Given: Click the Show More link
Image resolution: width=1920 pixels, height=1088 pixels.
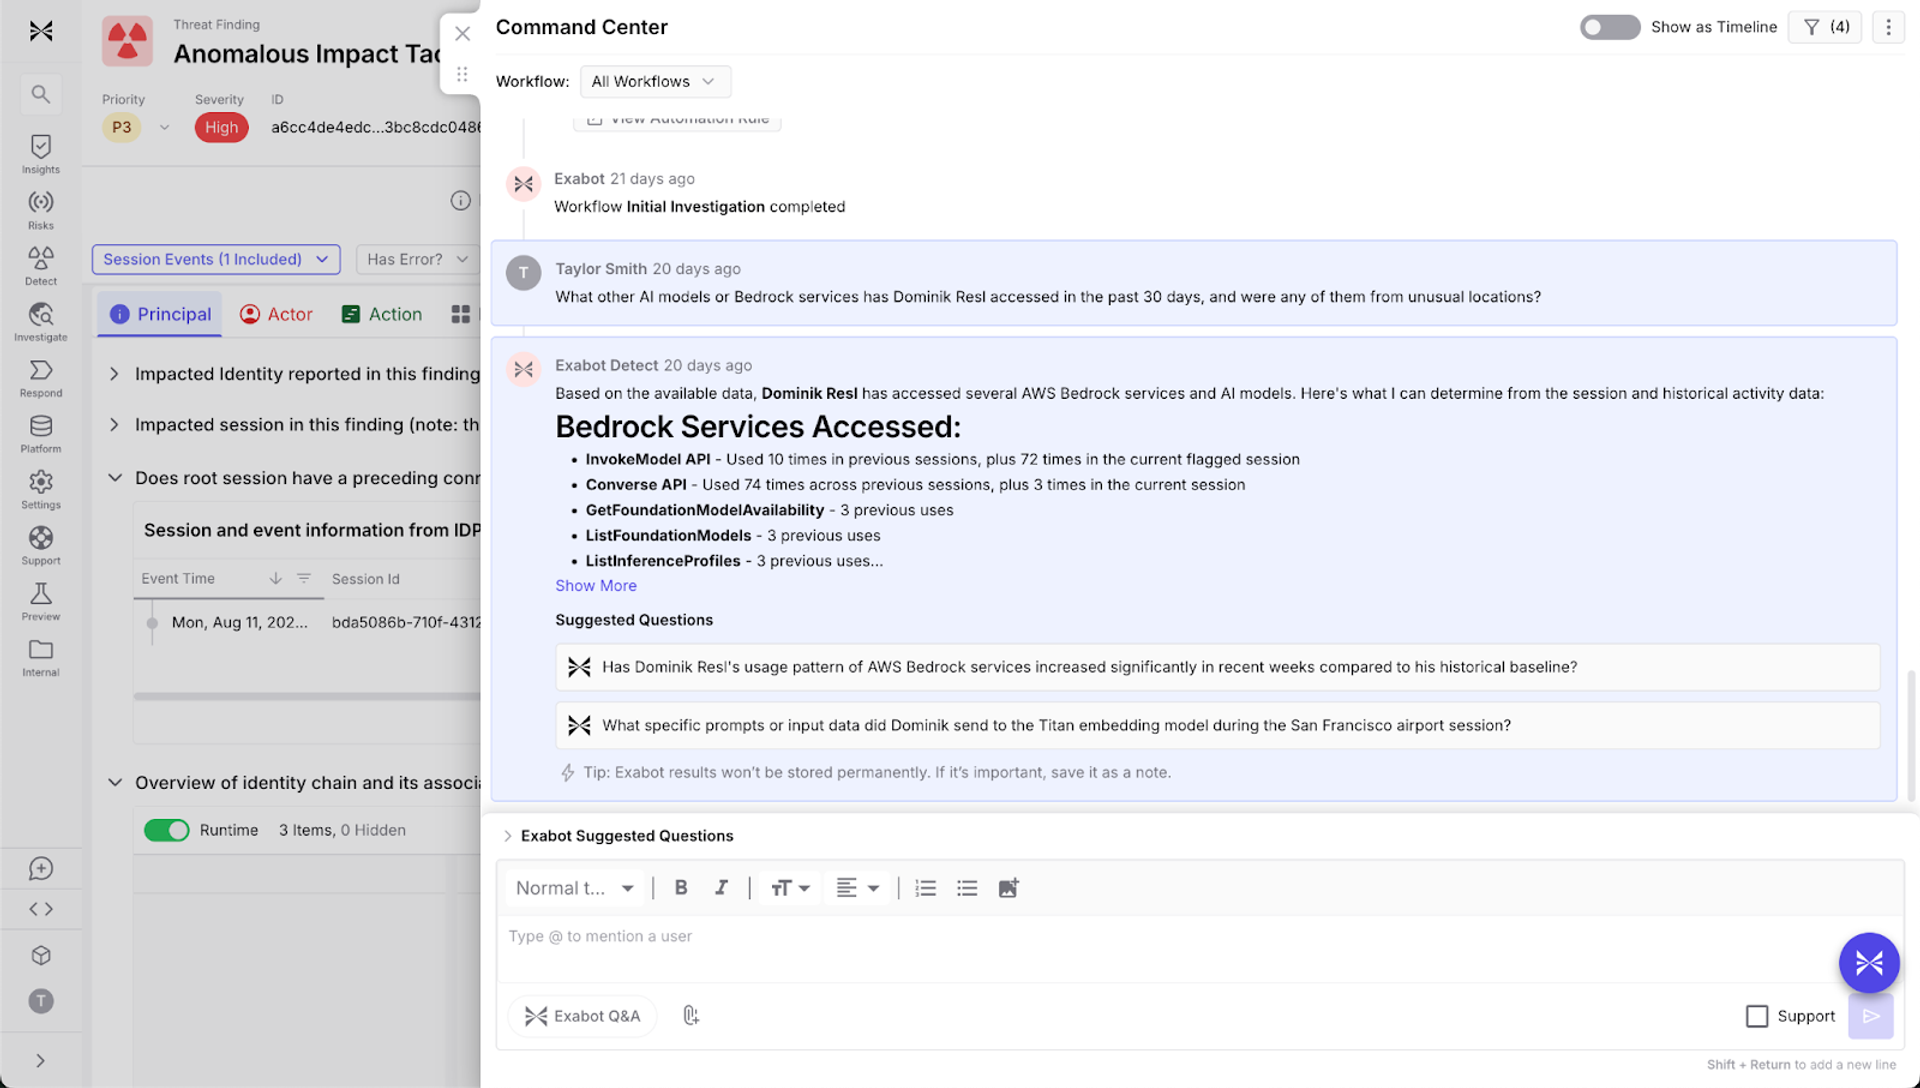Looking at the screenshot, I should click(596, 586).
